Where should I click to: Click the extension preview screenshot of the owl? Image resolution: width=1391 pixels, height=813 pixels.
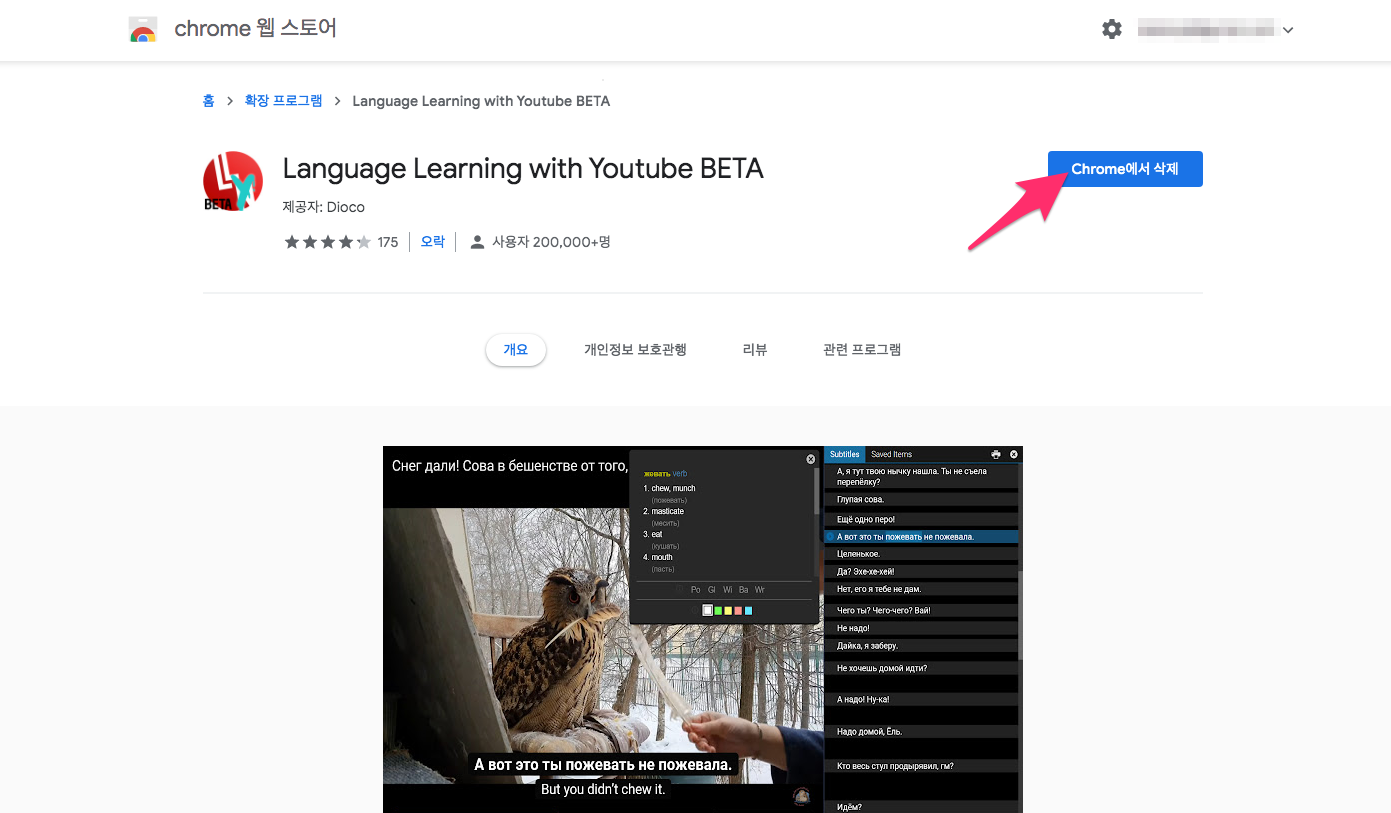click(x=703, y=629)
